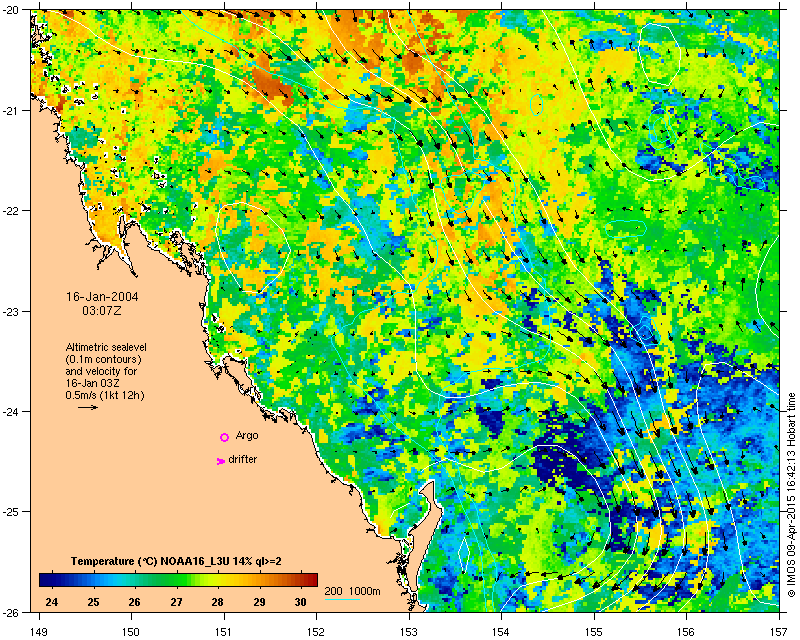Click the latitude axis label -25
The width and height of the screenshot is (800, 640).
pos(10,511)
